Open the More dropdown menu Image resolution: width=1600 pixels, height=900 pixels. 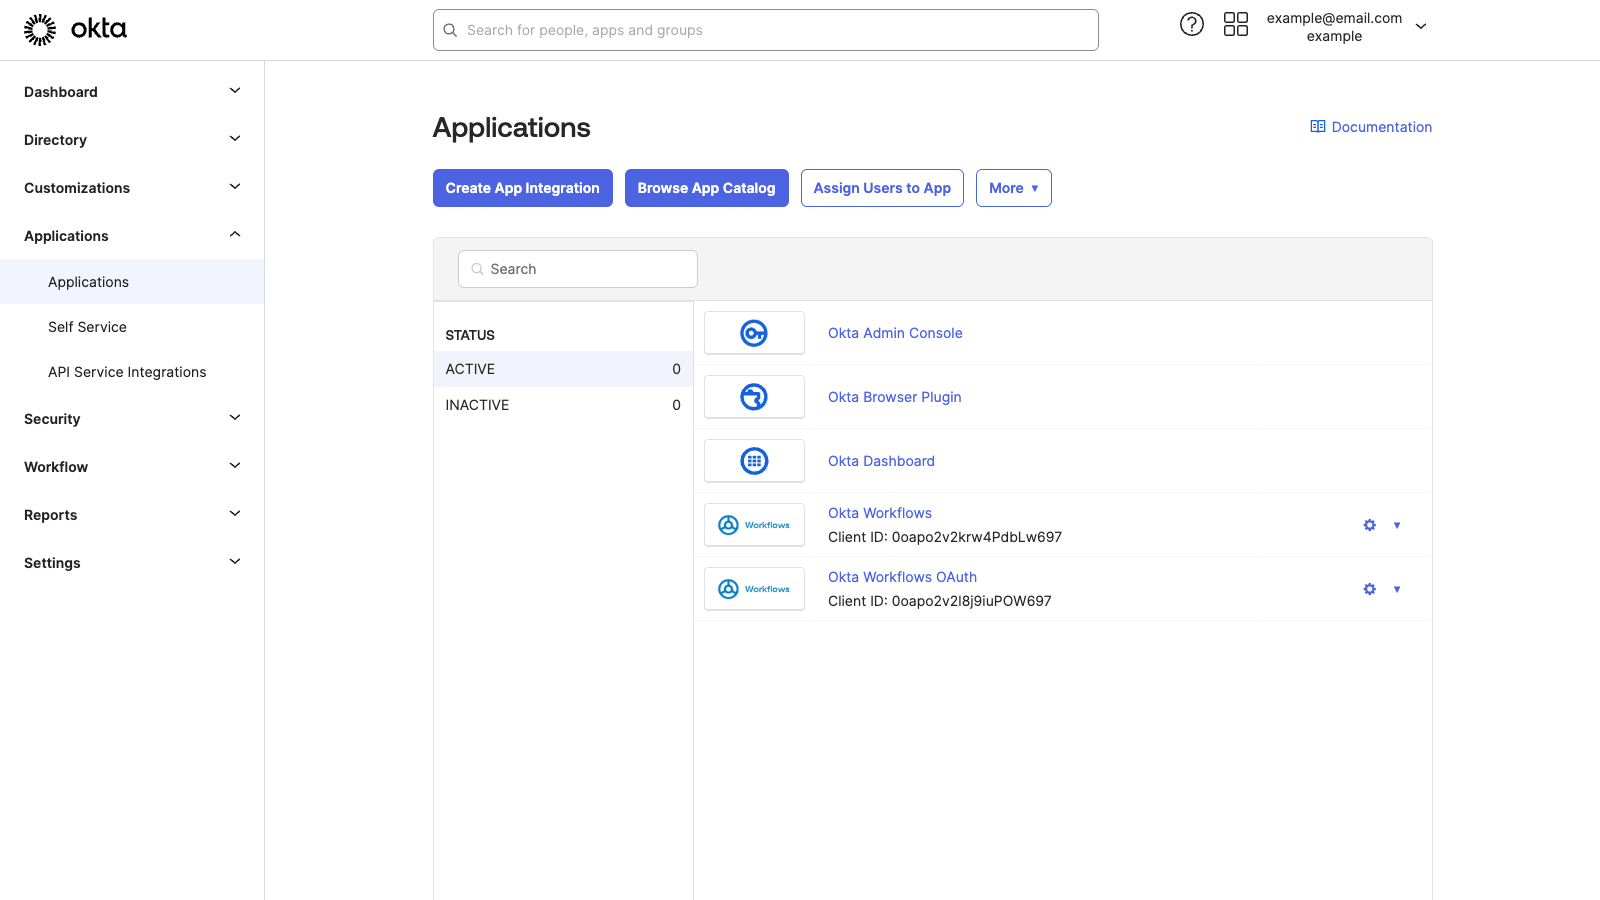(x=1013, y=188)
